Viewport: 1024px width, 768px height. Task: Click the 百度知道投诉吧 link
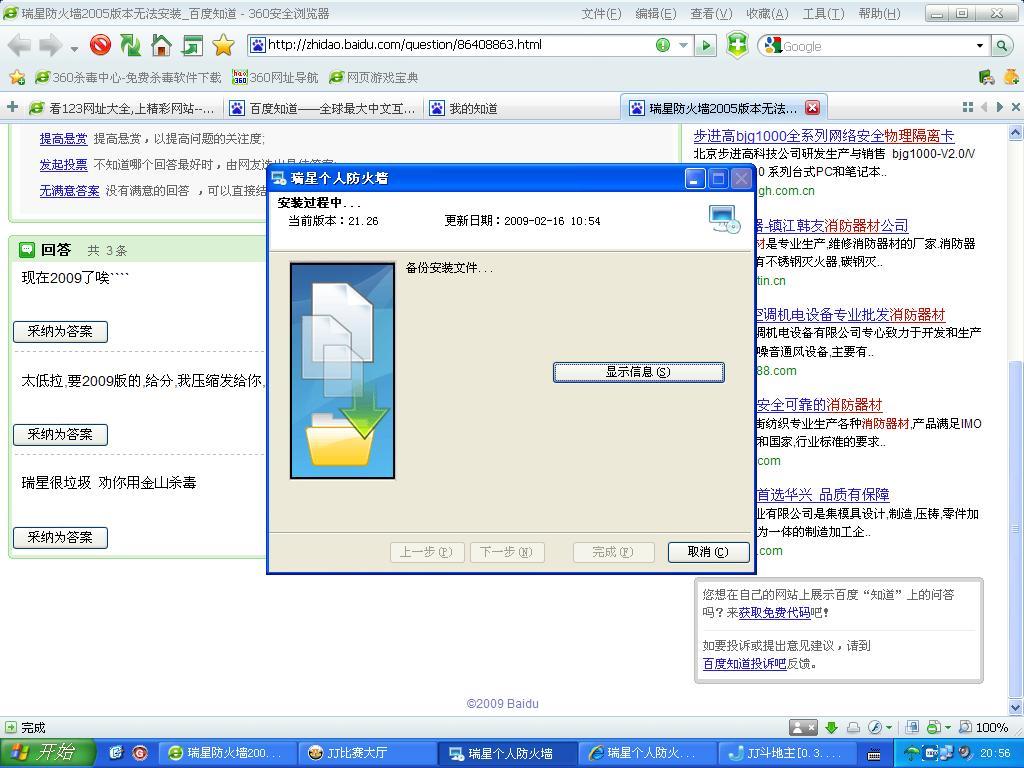click(x=744, y=664)
